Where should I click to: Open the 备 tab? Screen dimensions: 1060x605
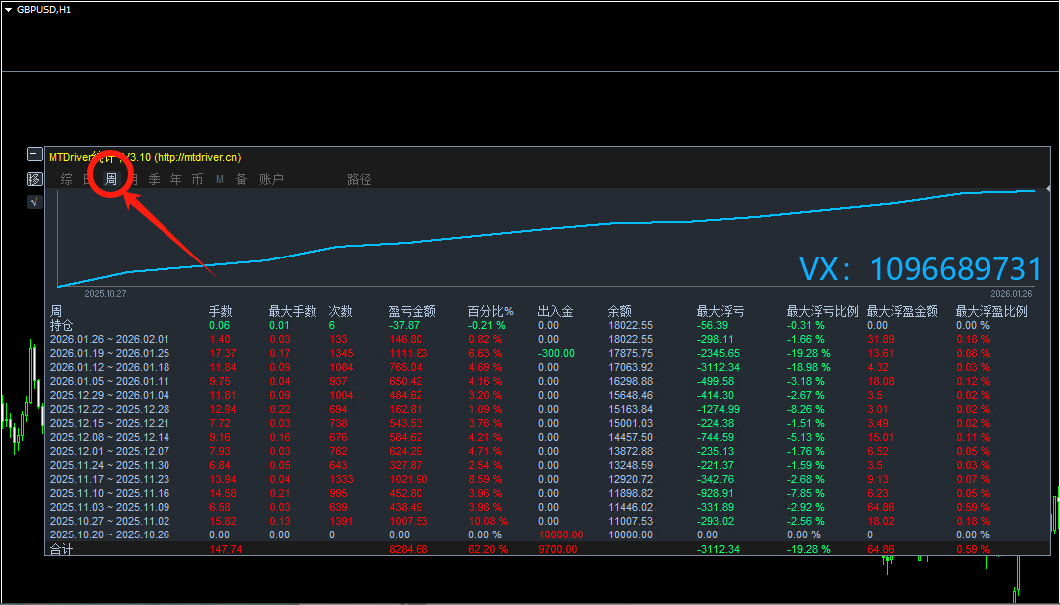pos(241,180)
